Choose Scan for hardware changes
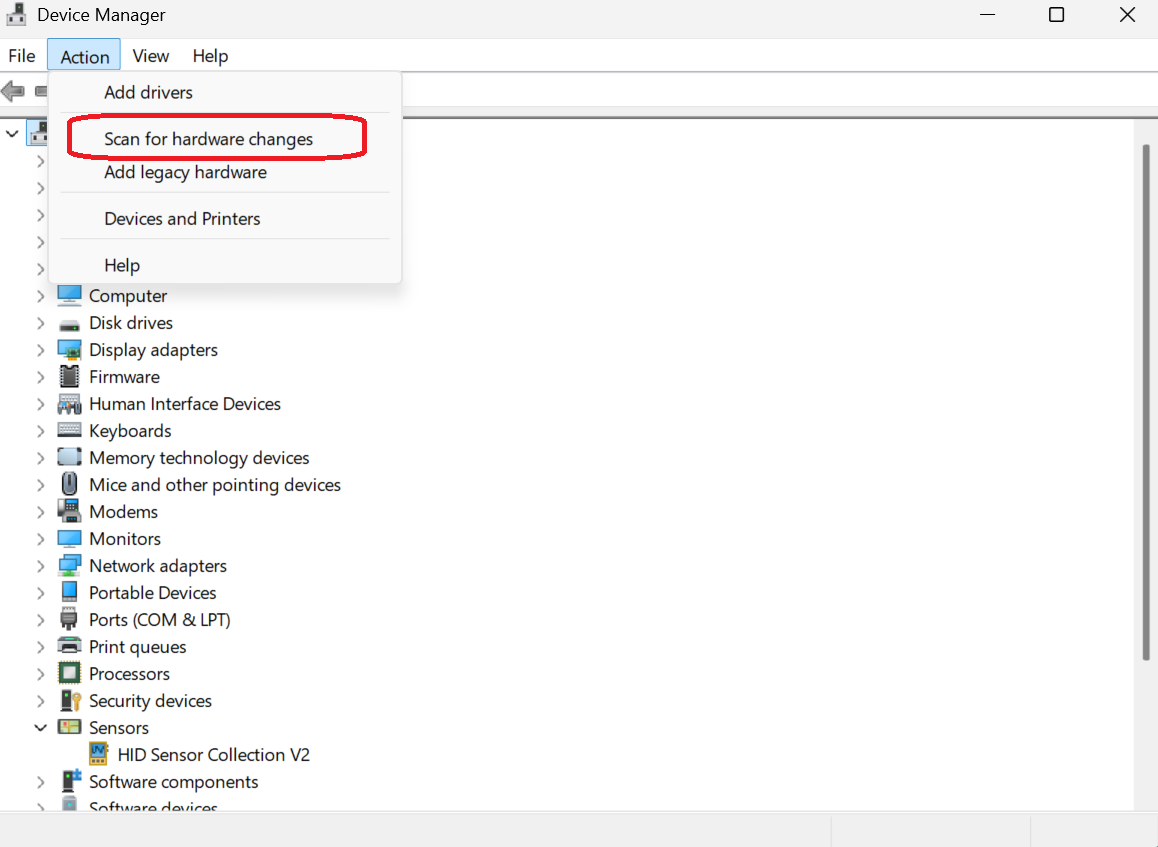This screenshot has width=1158, height=847. click(x=208, y=139)
